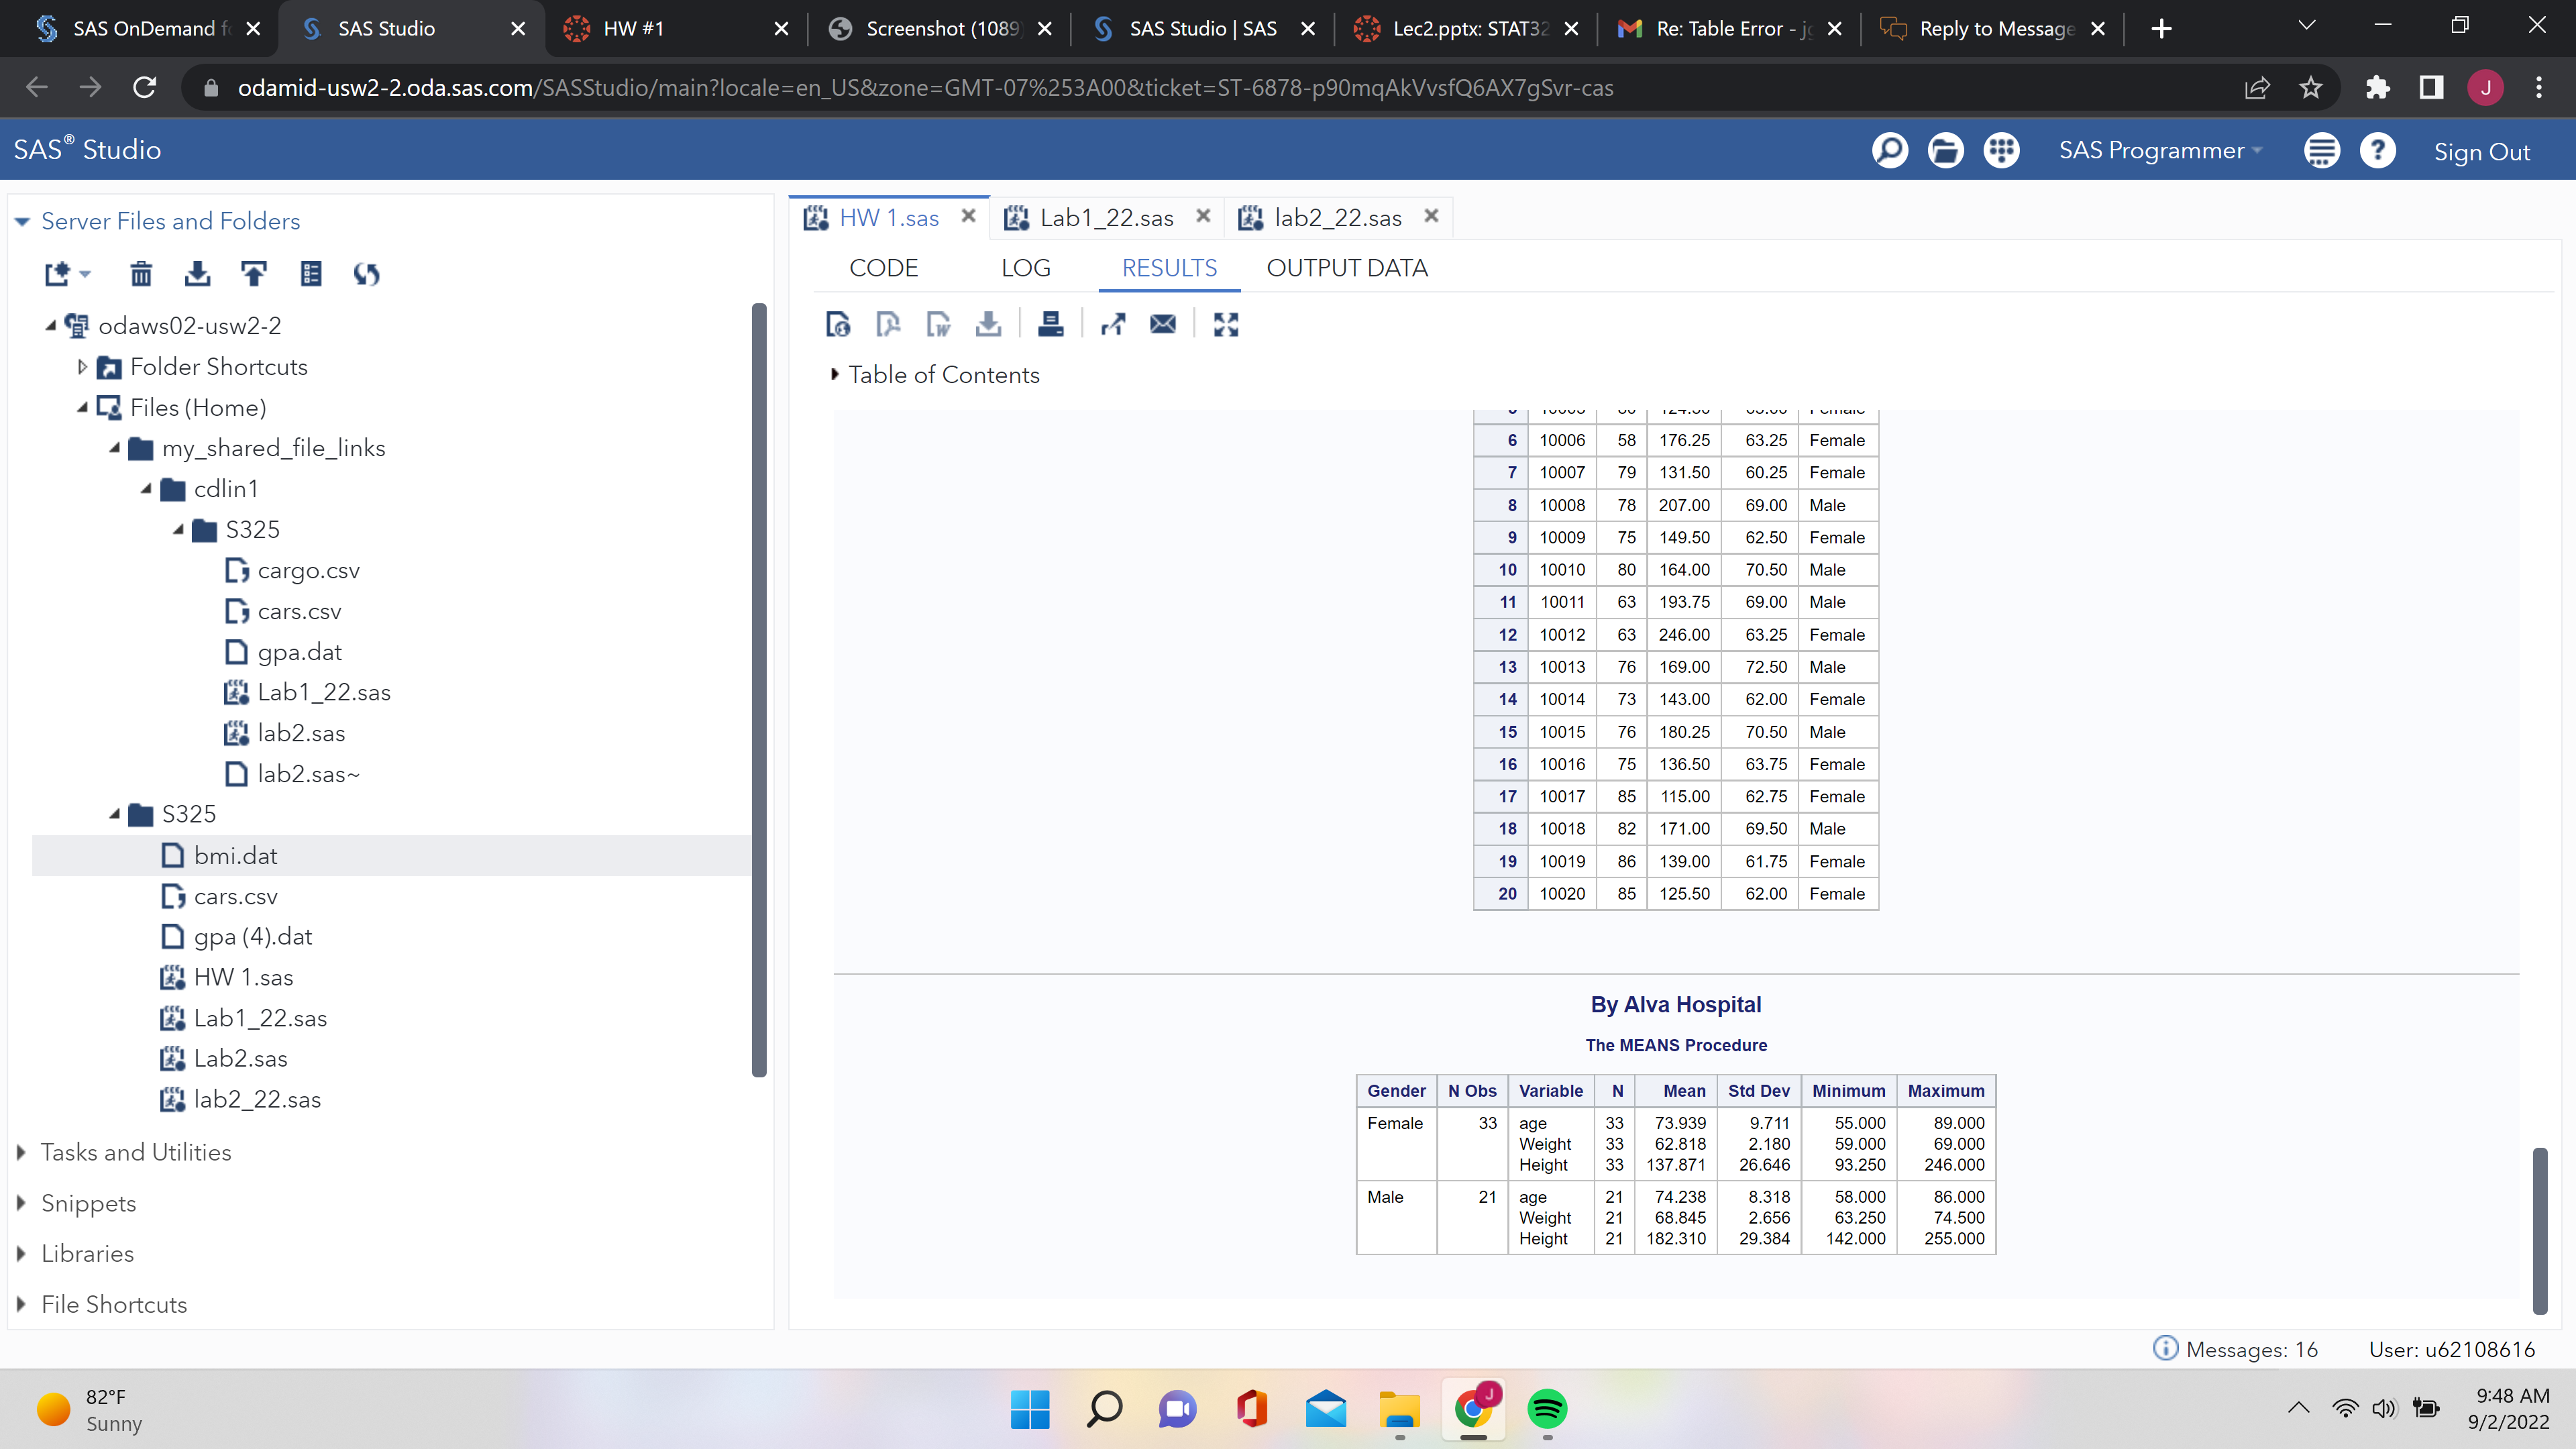Expand the Folder Shortcuts node
2576x1449 pixels.
point(82,367)
